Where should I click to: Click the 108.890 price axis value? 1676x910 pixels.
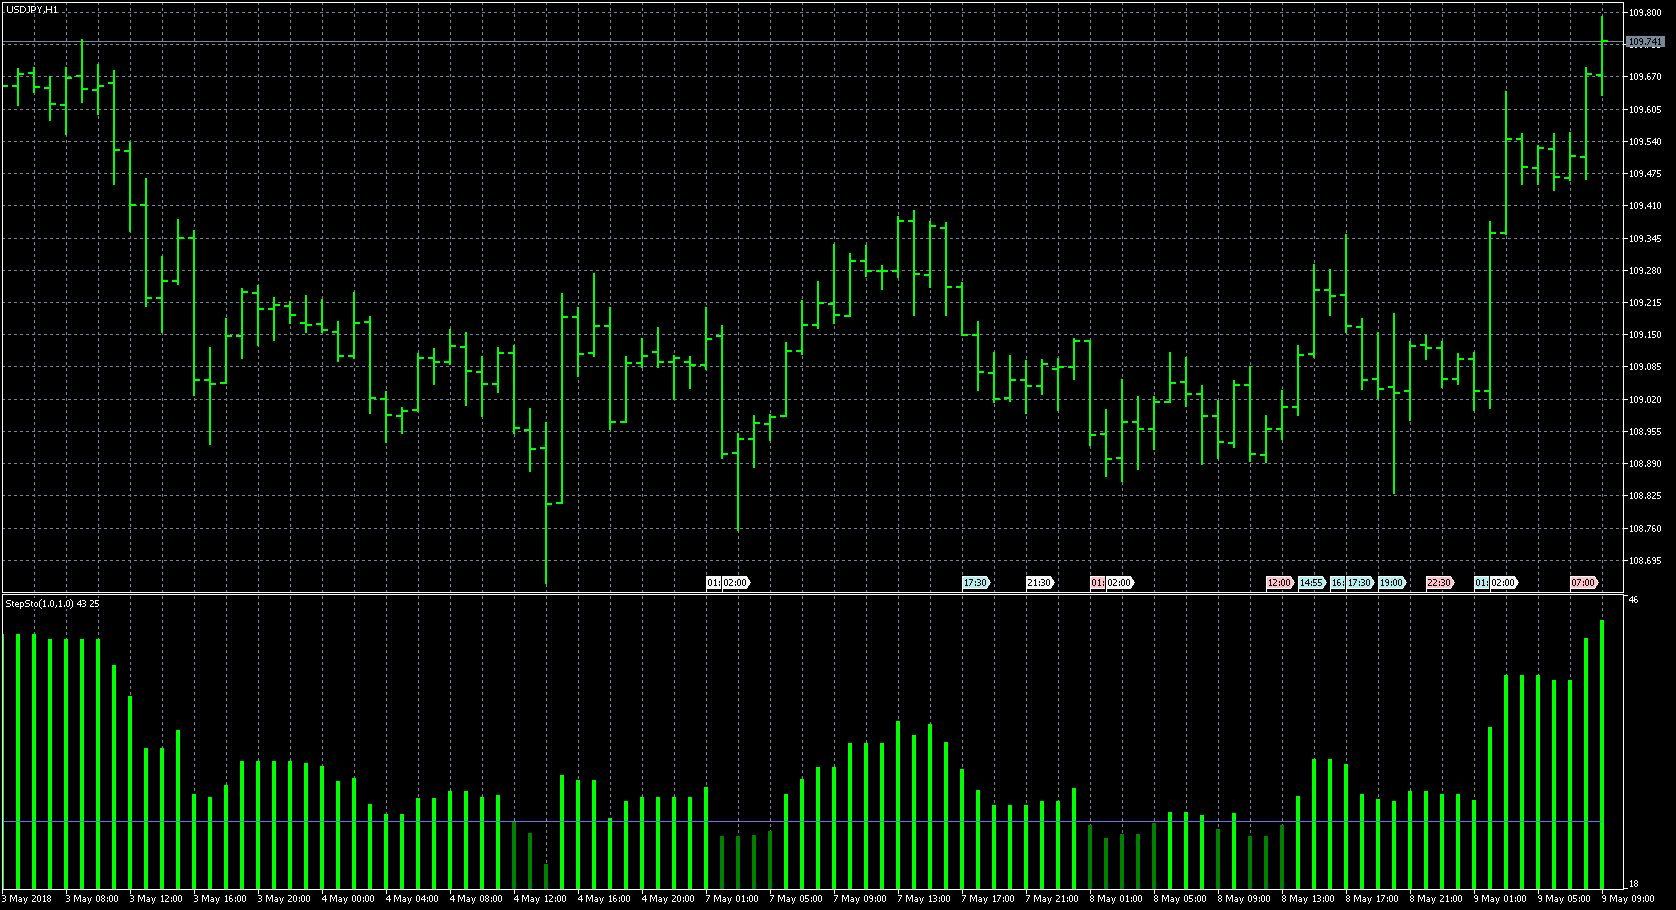point(1645,464)
